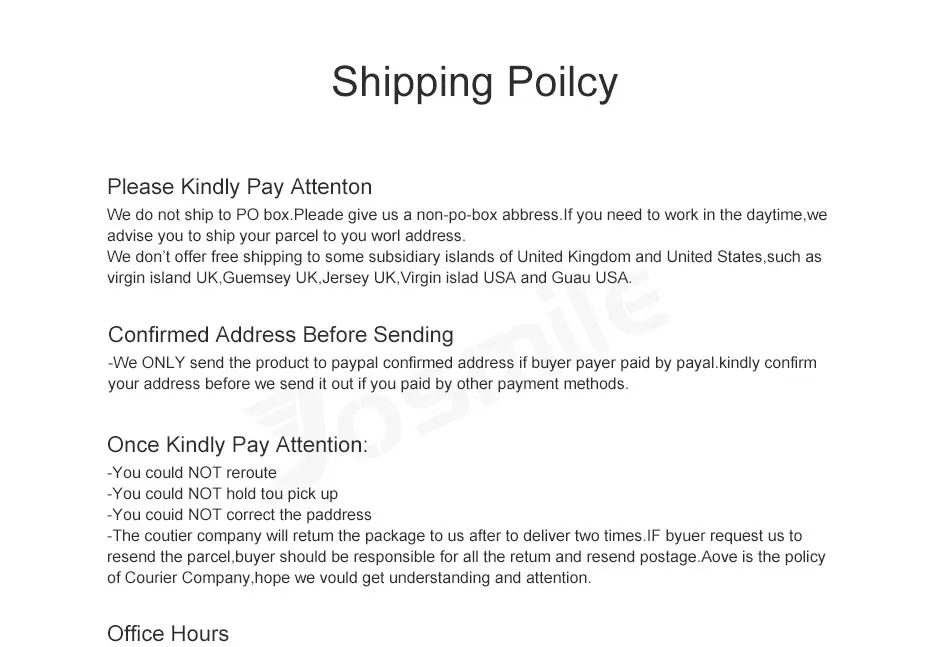The image size is (950, 647).
Task: Click the phrase non-po-box abbress
Action: point(488,215)
